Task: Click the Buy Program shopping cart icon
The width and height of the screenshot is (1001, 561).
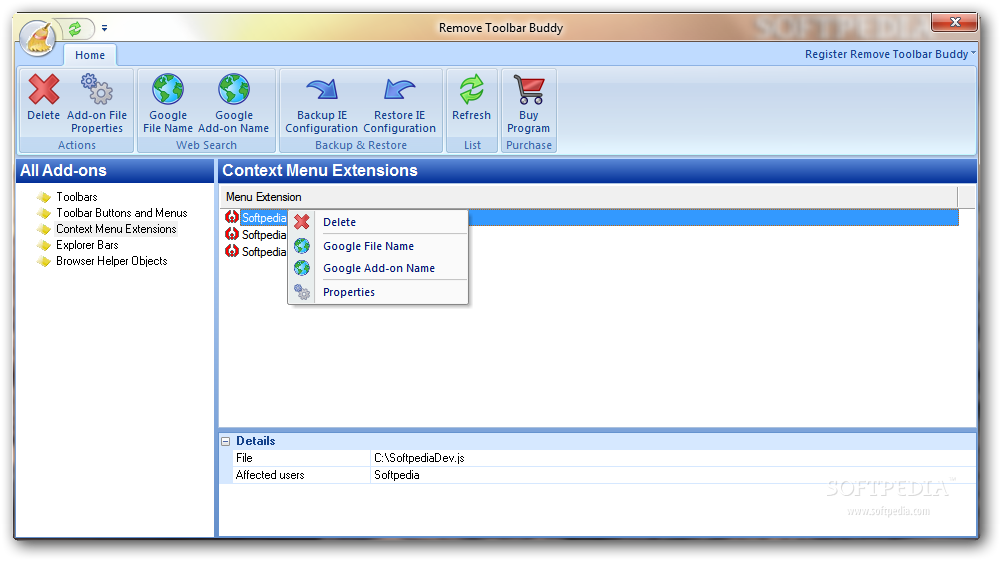Action: 529,89
